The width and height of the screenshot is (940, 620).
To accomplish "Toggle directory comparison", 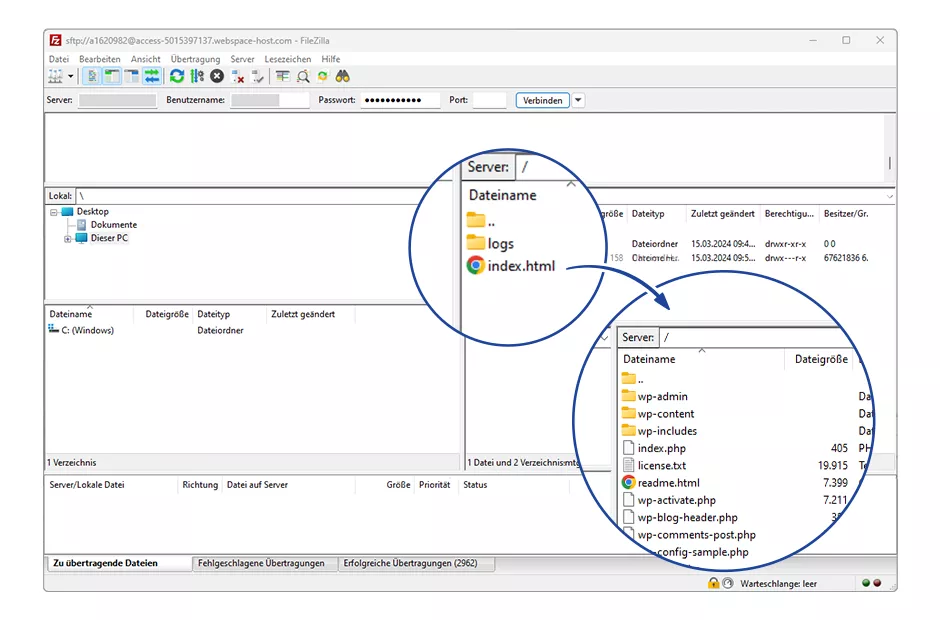I will pyautogui.click(x=303, y=76).
